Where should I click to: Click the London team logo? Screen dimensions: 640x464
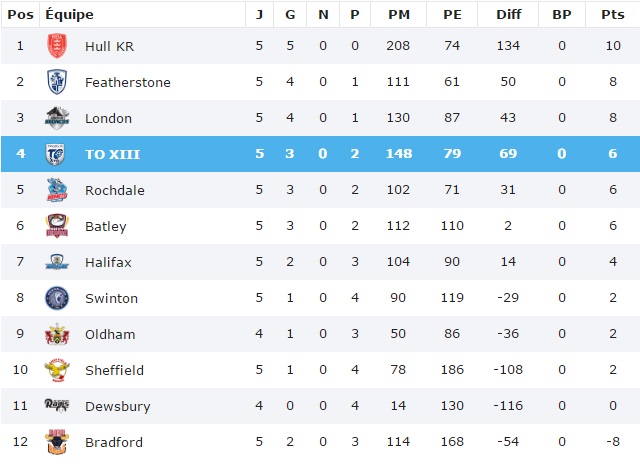[57, 118]
